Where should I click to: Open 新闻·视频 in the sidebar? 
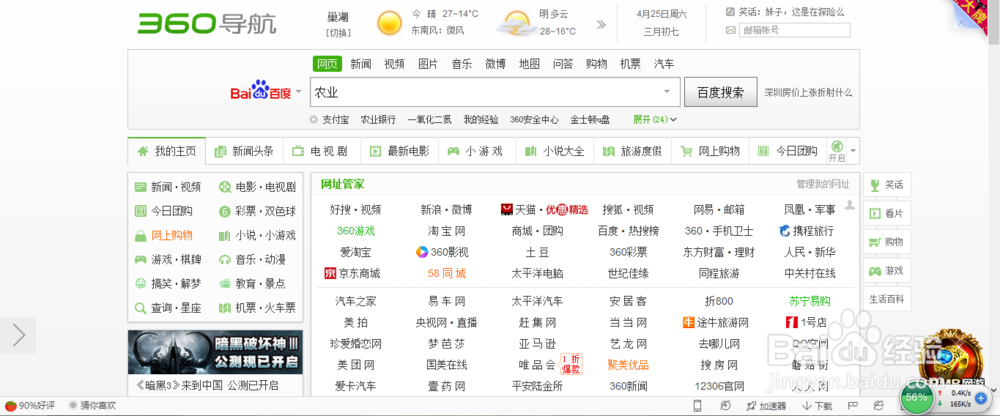pos(168,187)
